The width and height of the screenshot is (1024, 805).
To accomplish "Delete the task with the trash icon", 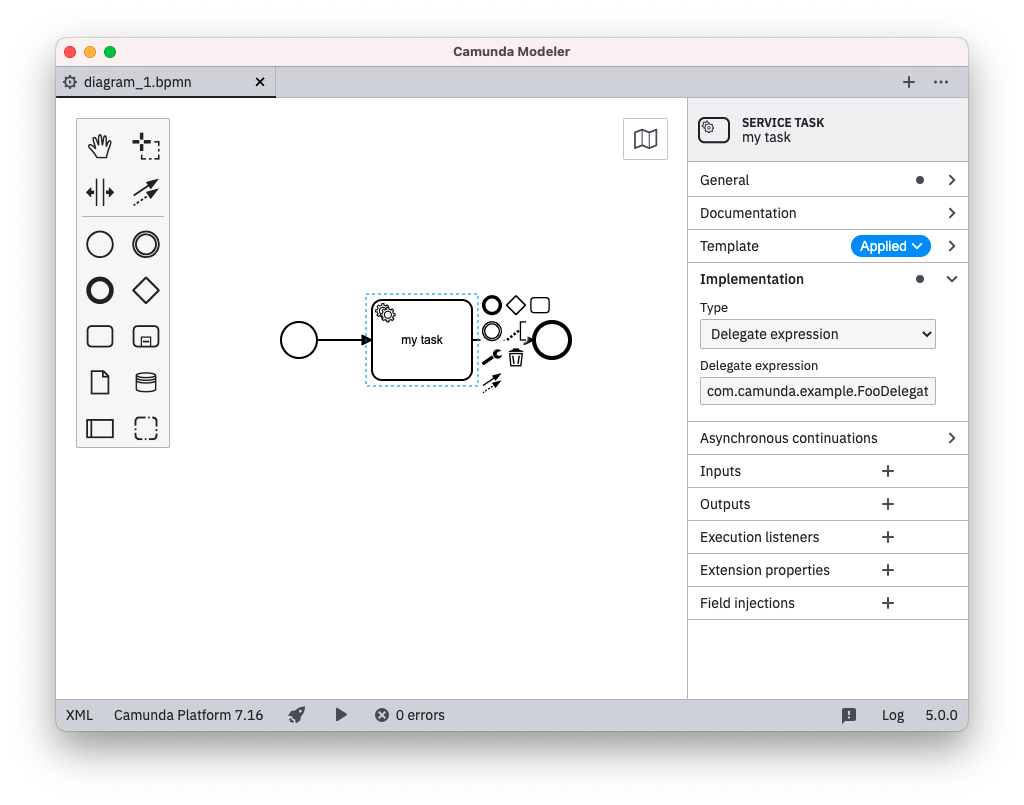I will pyautogui.click(x=516, y=357).
